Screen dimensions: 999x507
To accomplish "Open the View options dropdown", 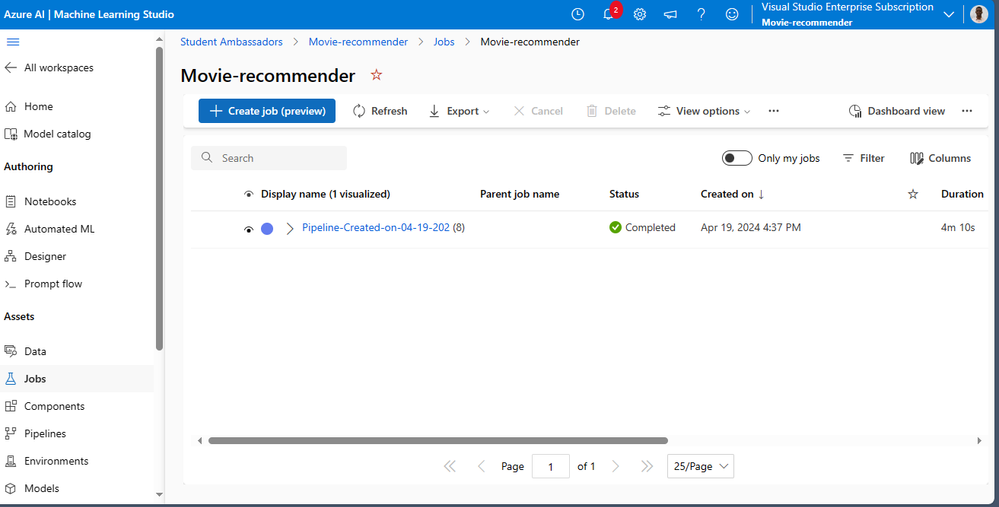I will pyautogui.click(x=704, y=111).
